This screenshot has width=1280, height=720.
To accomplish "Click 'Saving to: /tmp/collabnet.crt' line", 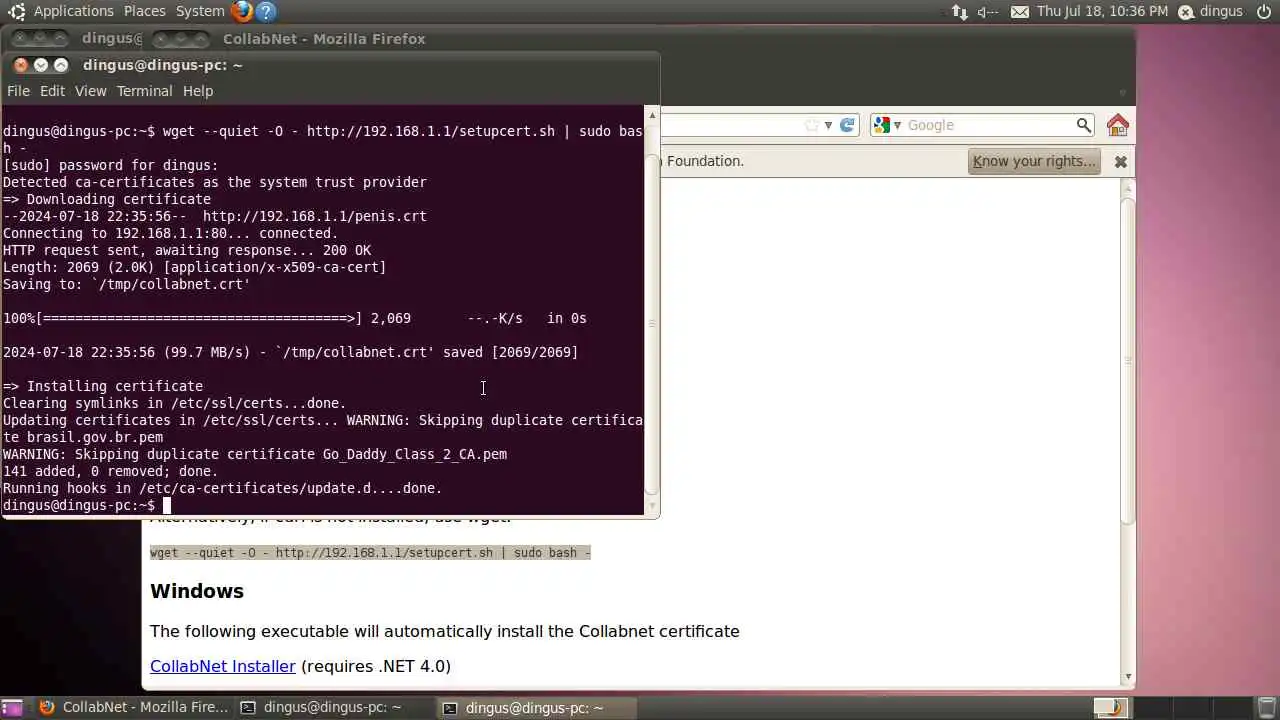I will [127, 284].
